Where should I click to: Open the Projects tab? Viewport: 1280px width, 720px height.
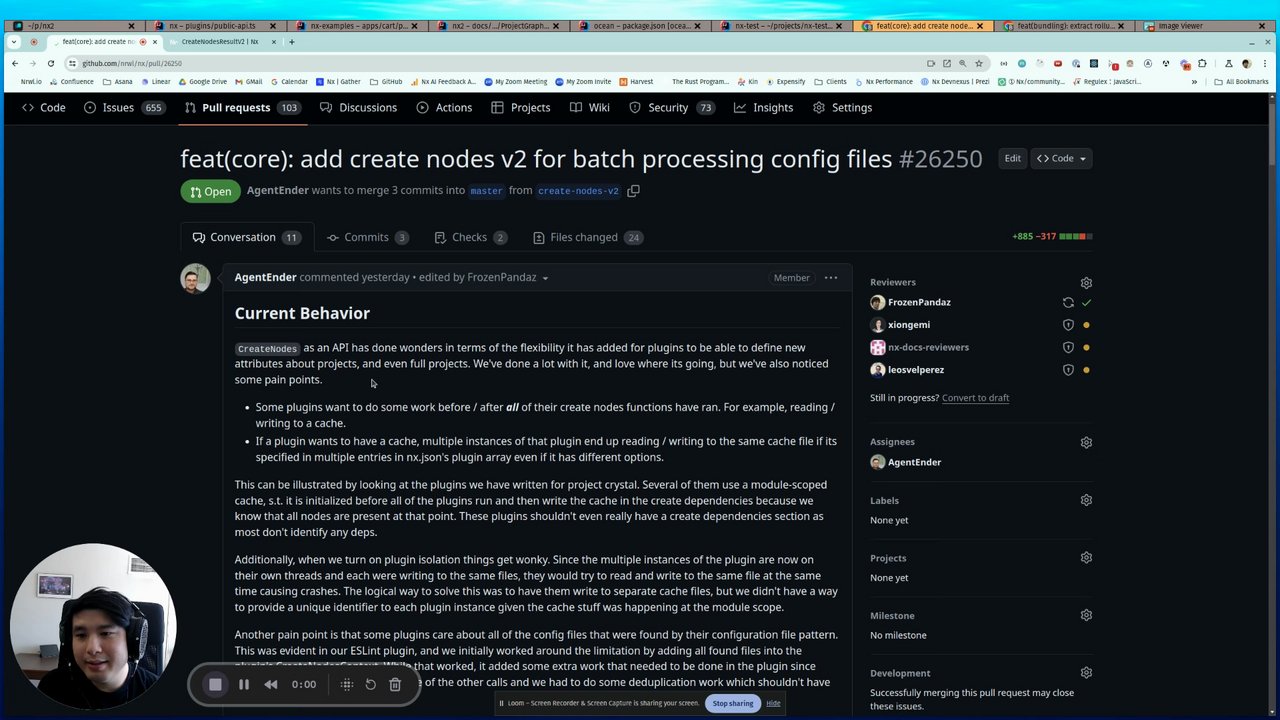pyautogui.click(x=521, y=107)
